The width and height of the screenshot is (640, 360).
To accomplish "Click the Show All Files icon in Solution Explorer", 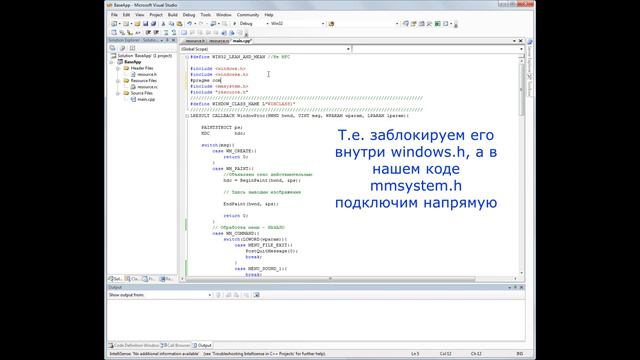I will pyautogui.click(x=122, y=48).
